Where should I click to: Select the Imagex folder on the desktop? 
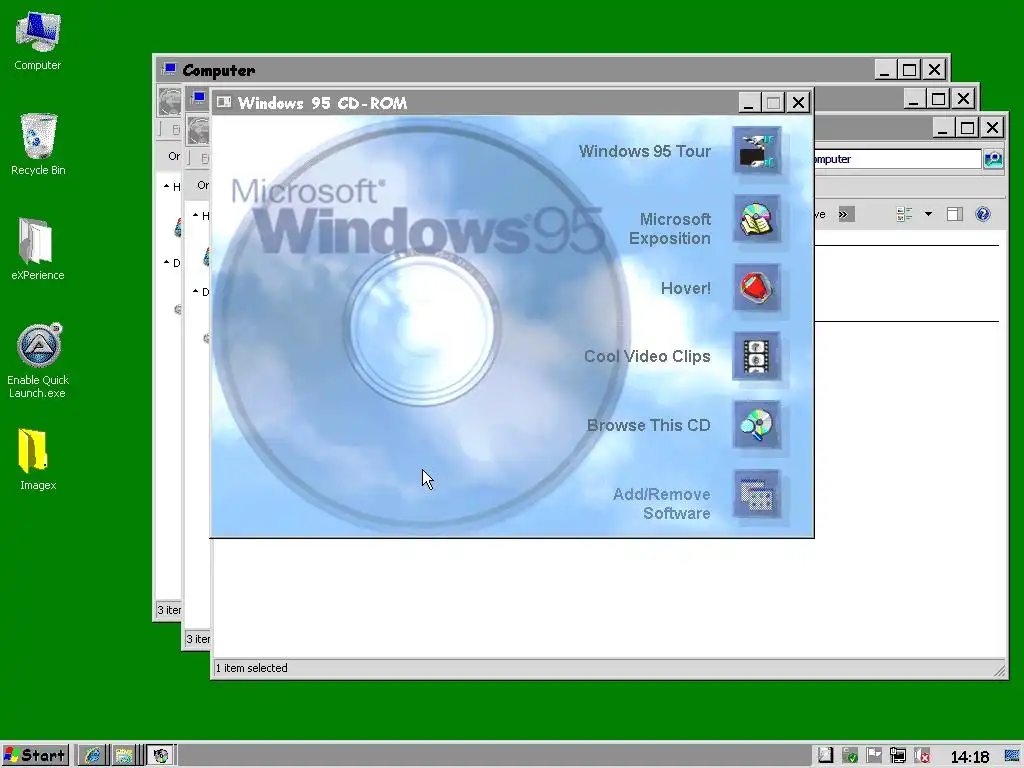38,459
